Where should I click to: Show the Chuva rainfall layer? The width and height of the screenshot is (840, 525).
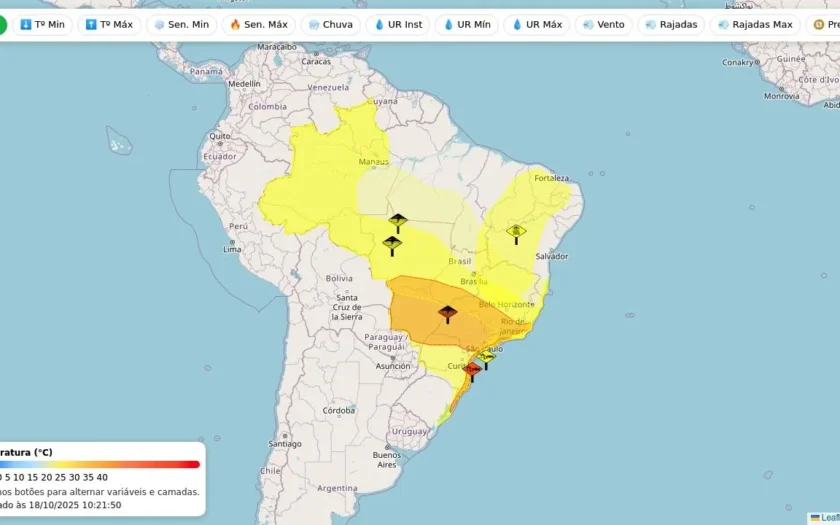pos(331,25)
